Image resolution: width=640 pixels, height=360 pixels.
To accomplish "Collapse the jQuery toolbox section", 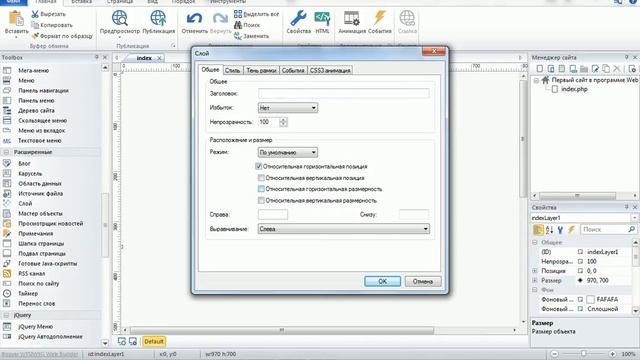I will 7,315.
